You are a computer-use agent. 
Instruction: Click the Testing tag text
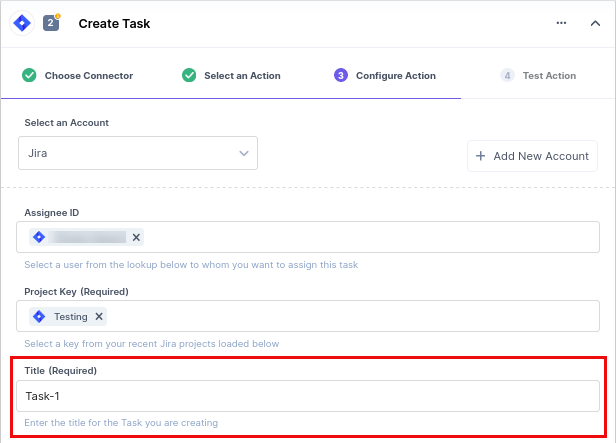[x=71, y=317]
